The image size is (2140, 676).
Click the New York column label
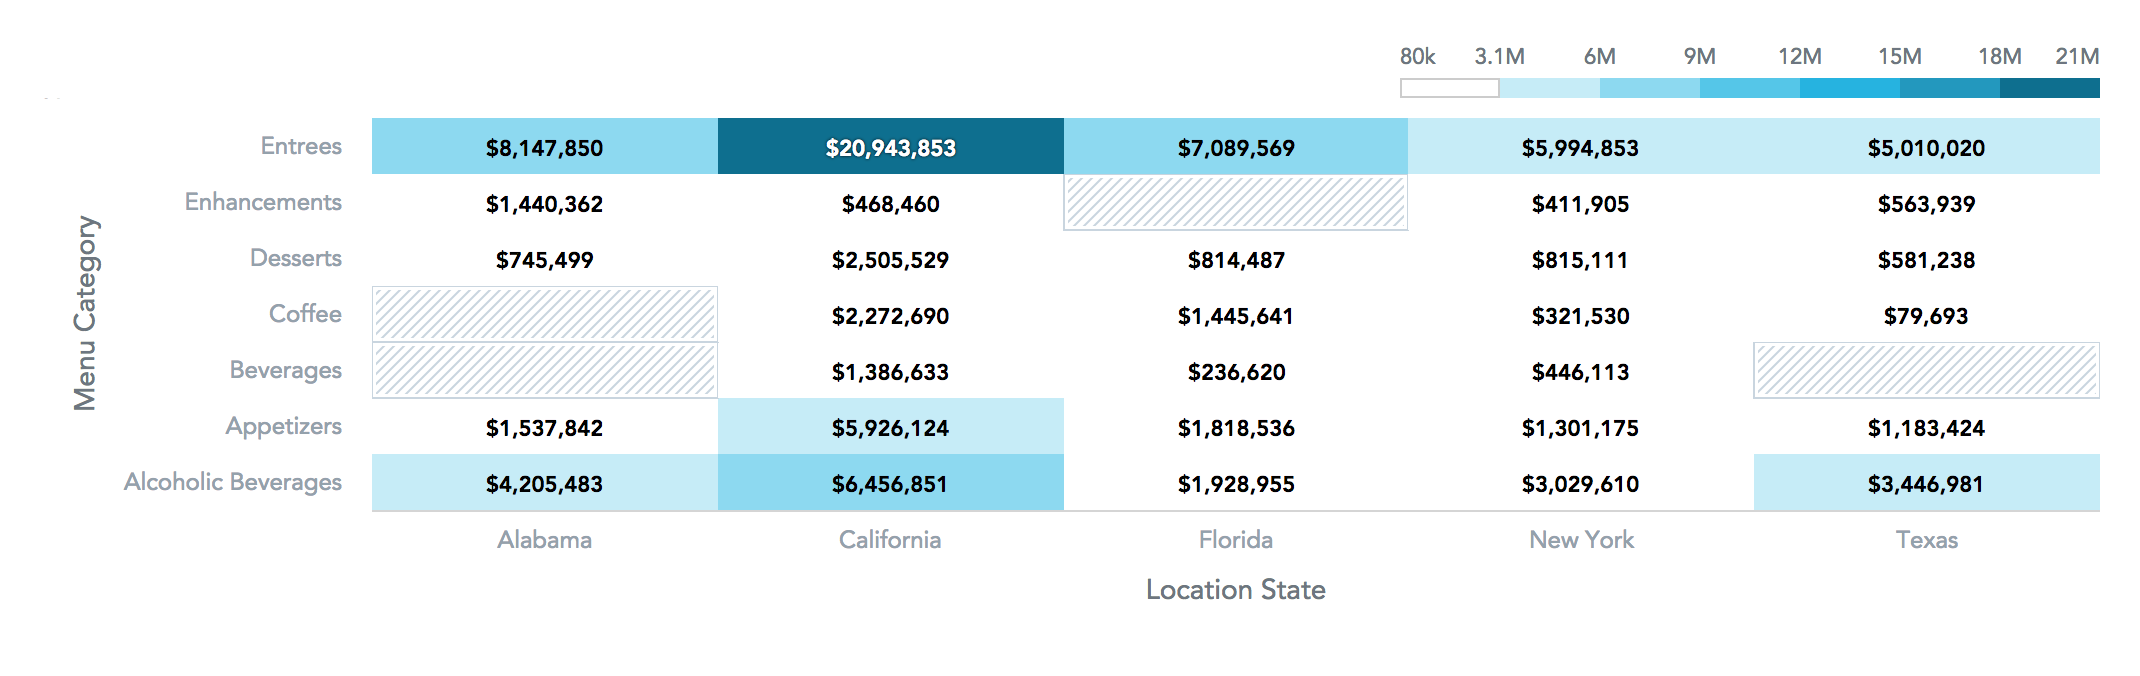[x=1581, y=540]
